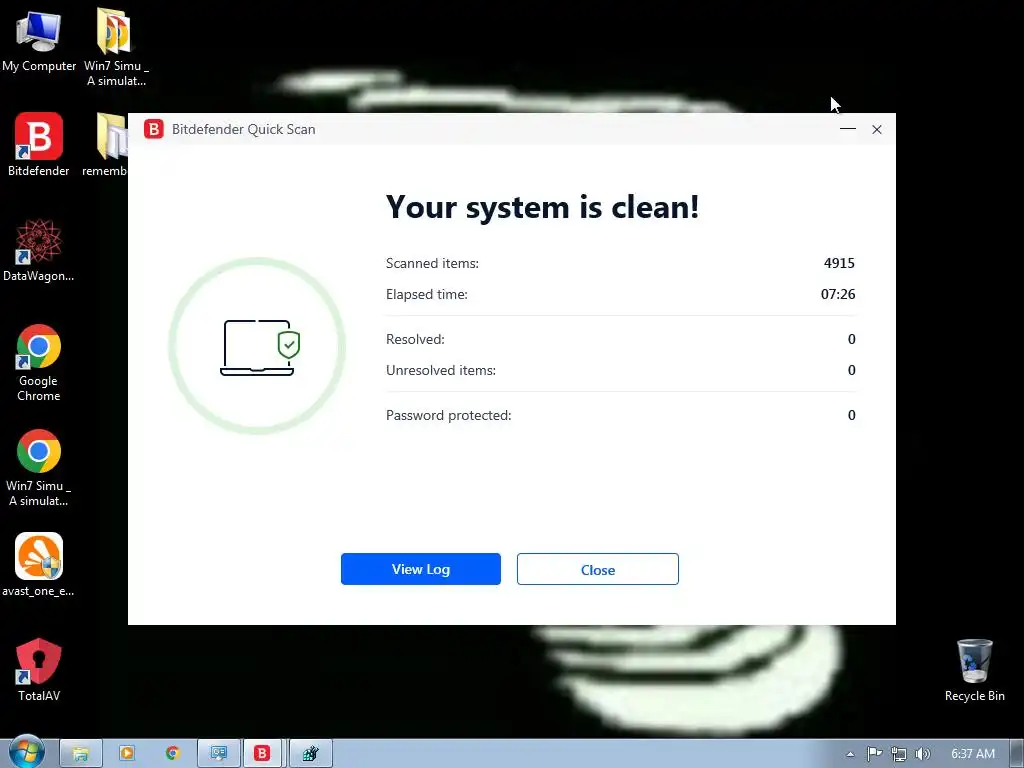This screenshot has height=768, width=1024.
Task: Open the Action Center flag icon
Action: tap(874, 754)
